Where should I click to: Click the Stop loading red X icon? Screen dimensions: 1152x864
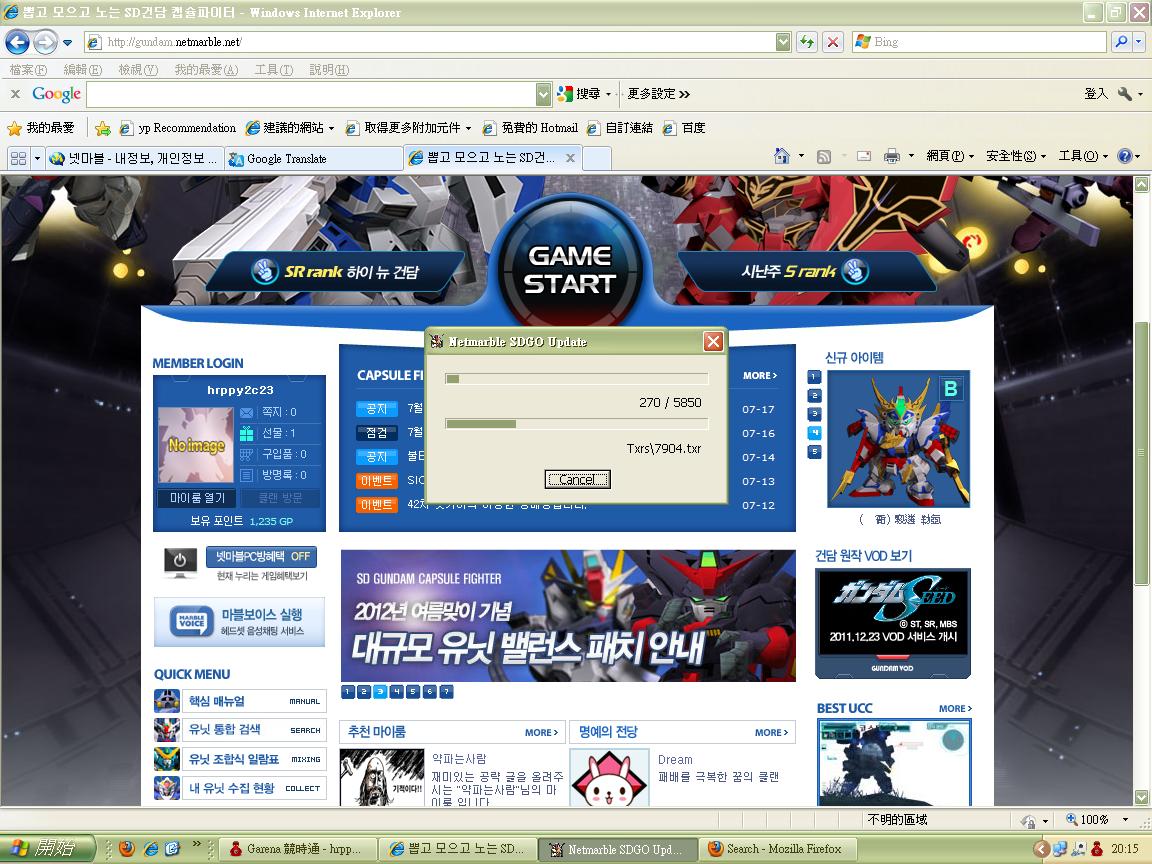coord(832,42)
